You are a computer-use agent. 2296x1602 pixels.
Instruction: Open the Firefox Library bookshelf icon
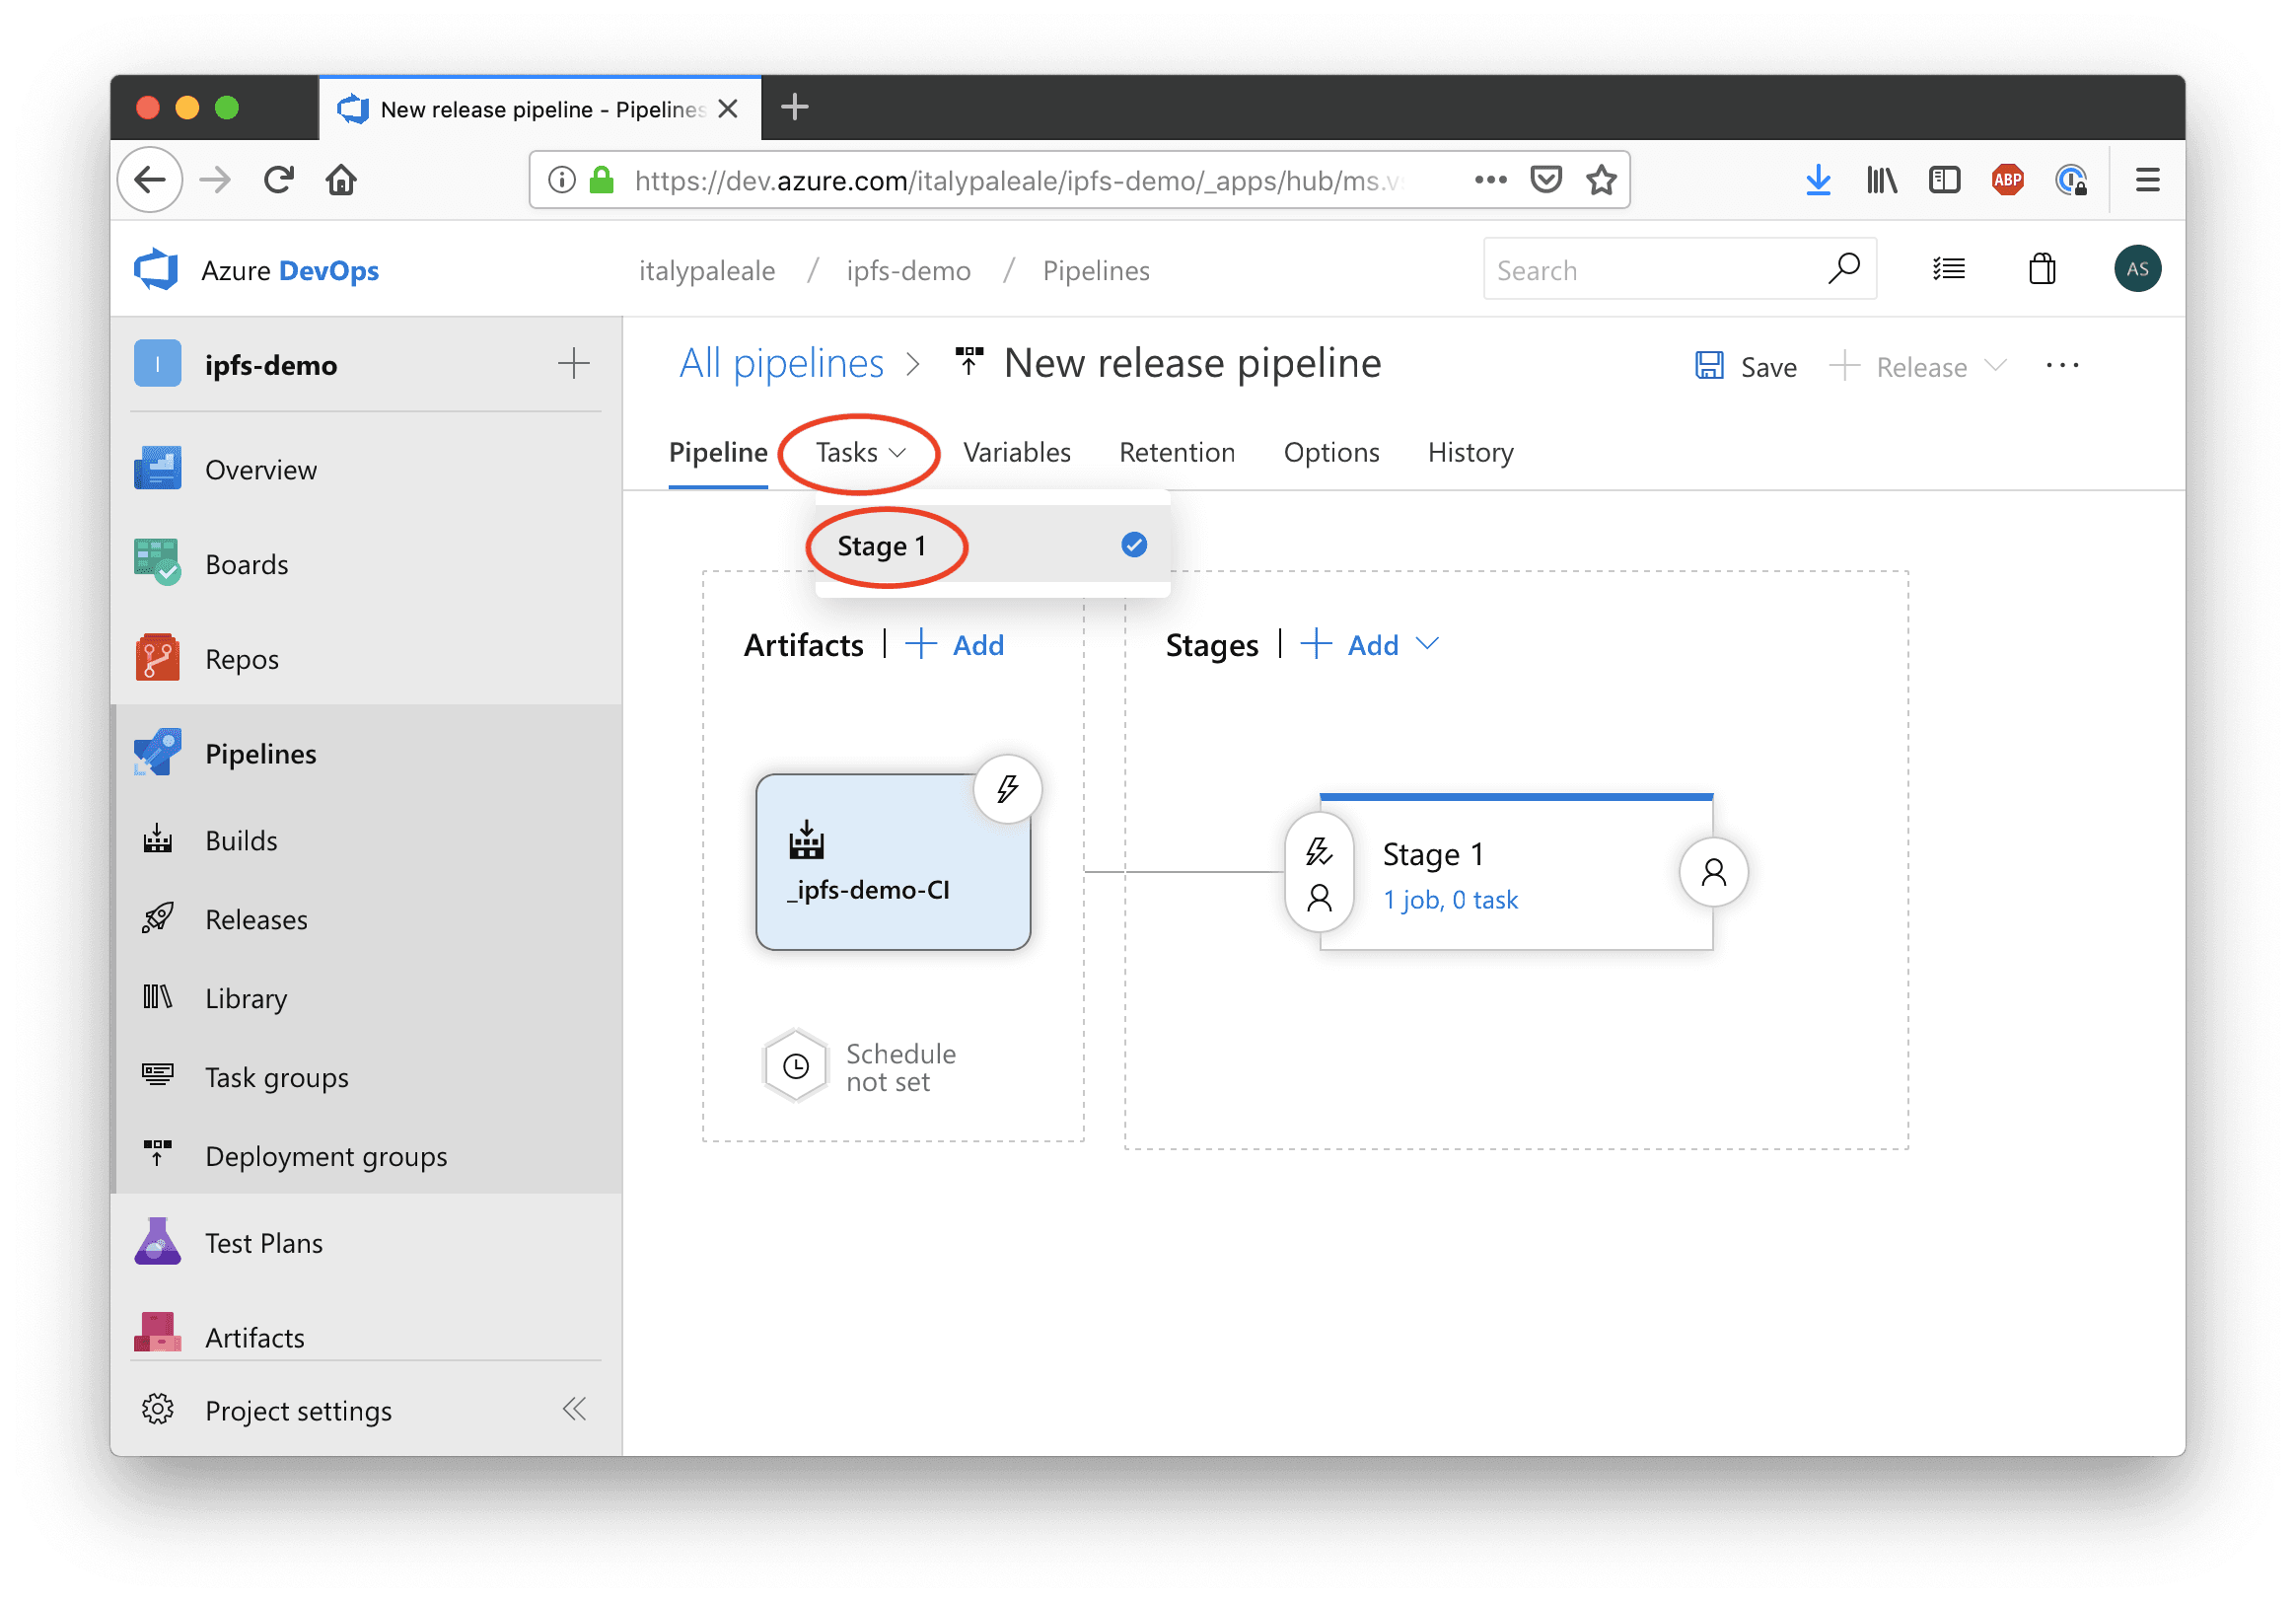click(1882, 181)
